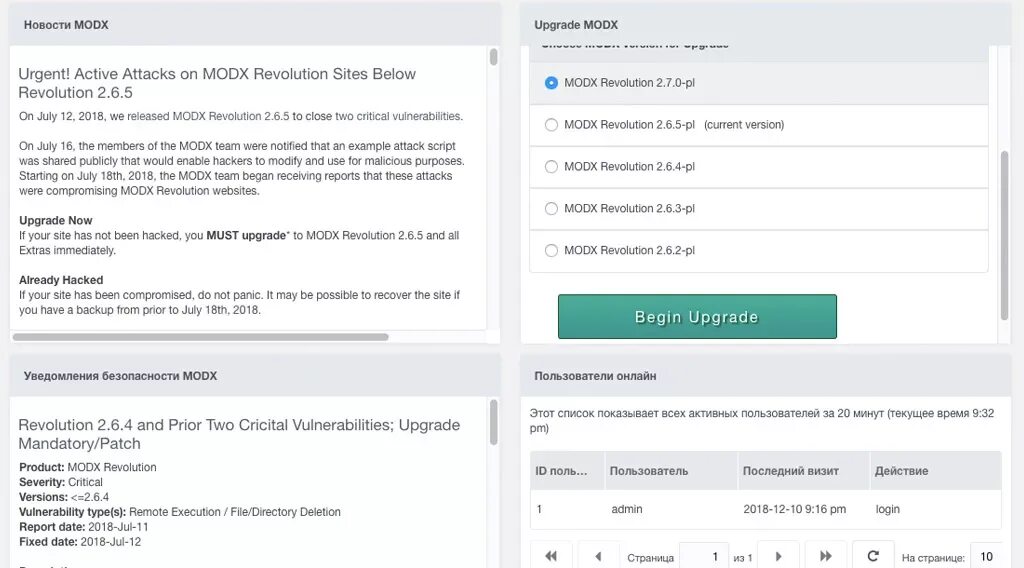This screenshot has width=1024, height=568.
Task: Refresh the online users grid
Action: pos(873,556)
